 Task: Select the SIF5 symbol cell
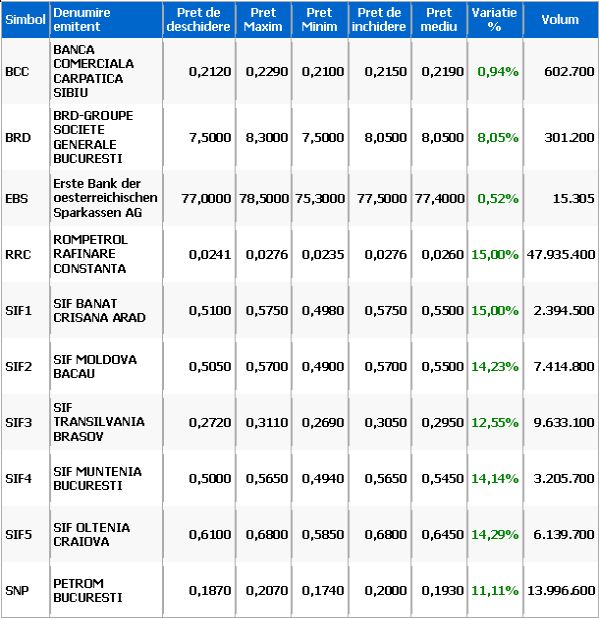point(18,535)
